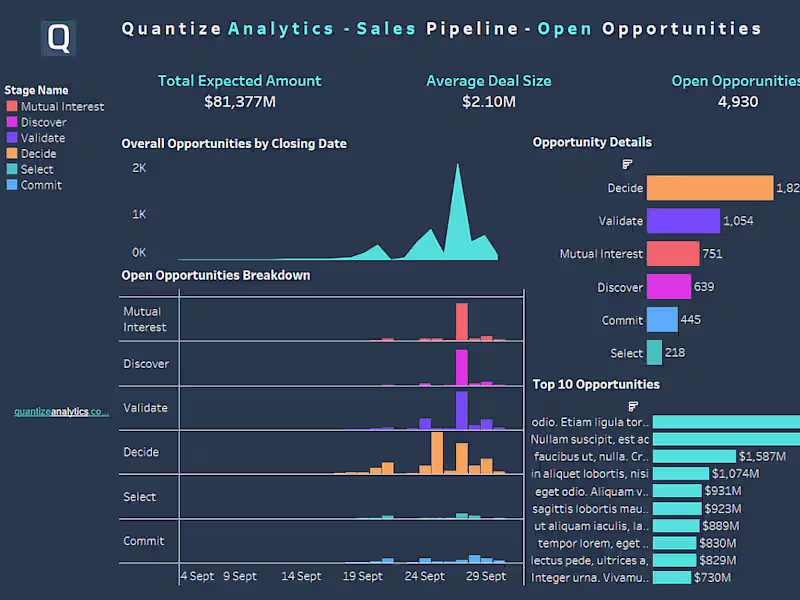
Task: Click sort icon above Top 10 Opportunities
Action: pos(633,405)
